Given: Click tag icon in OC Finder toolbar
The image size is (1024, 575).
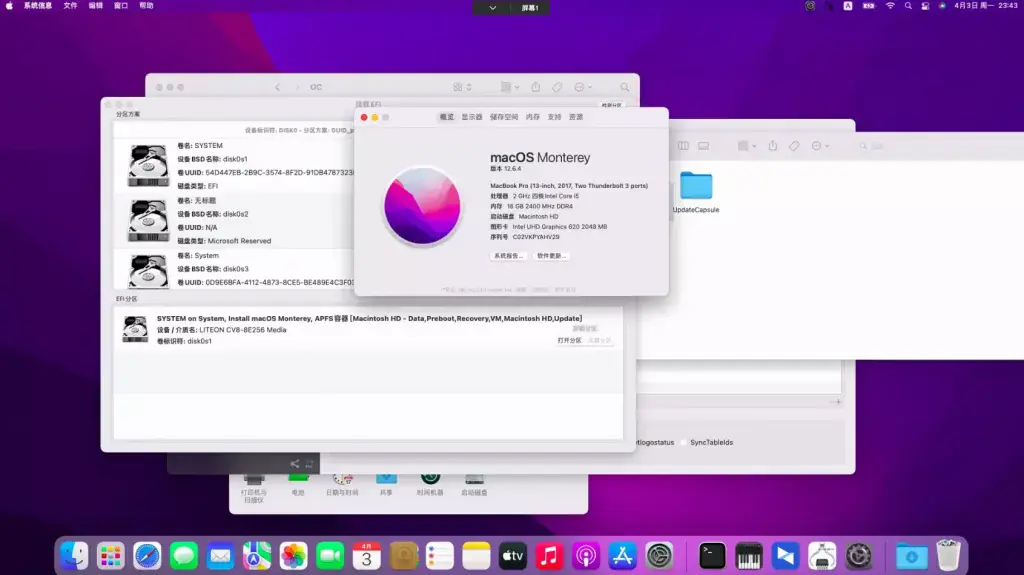Looking at the screenshot, I should click(557, 87).
